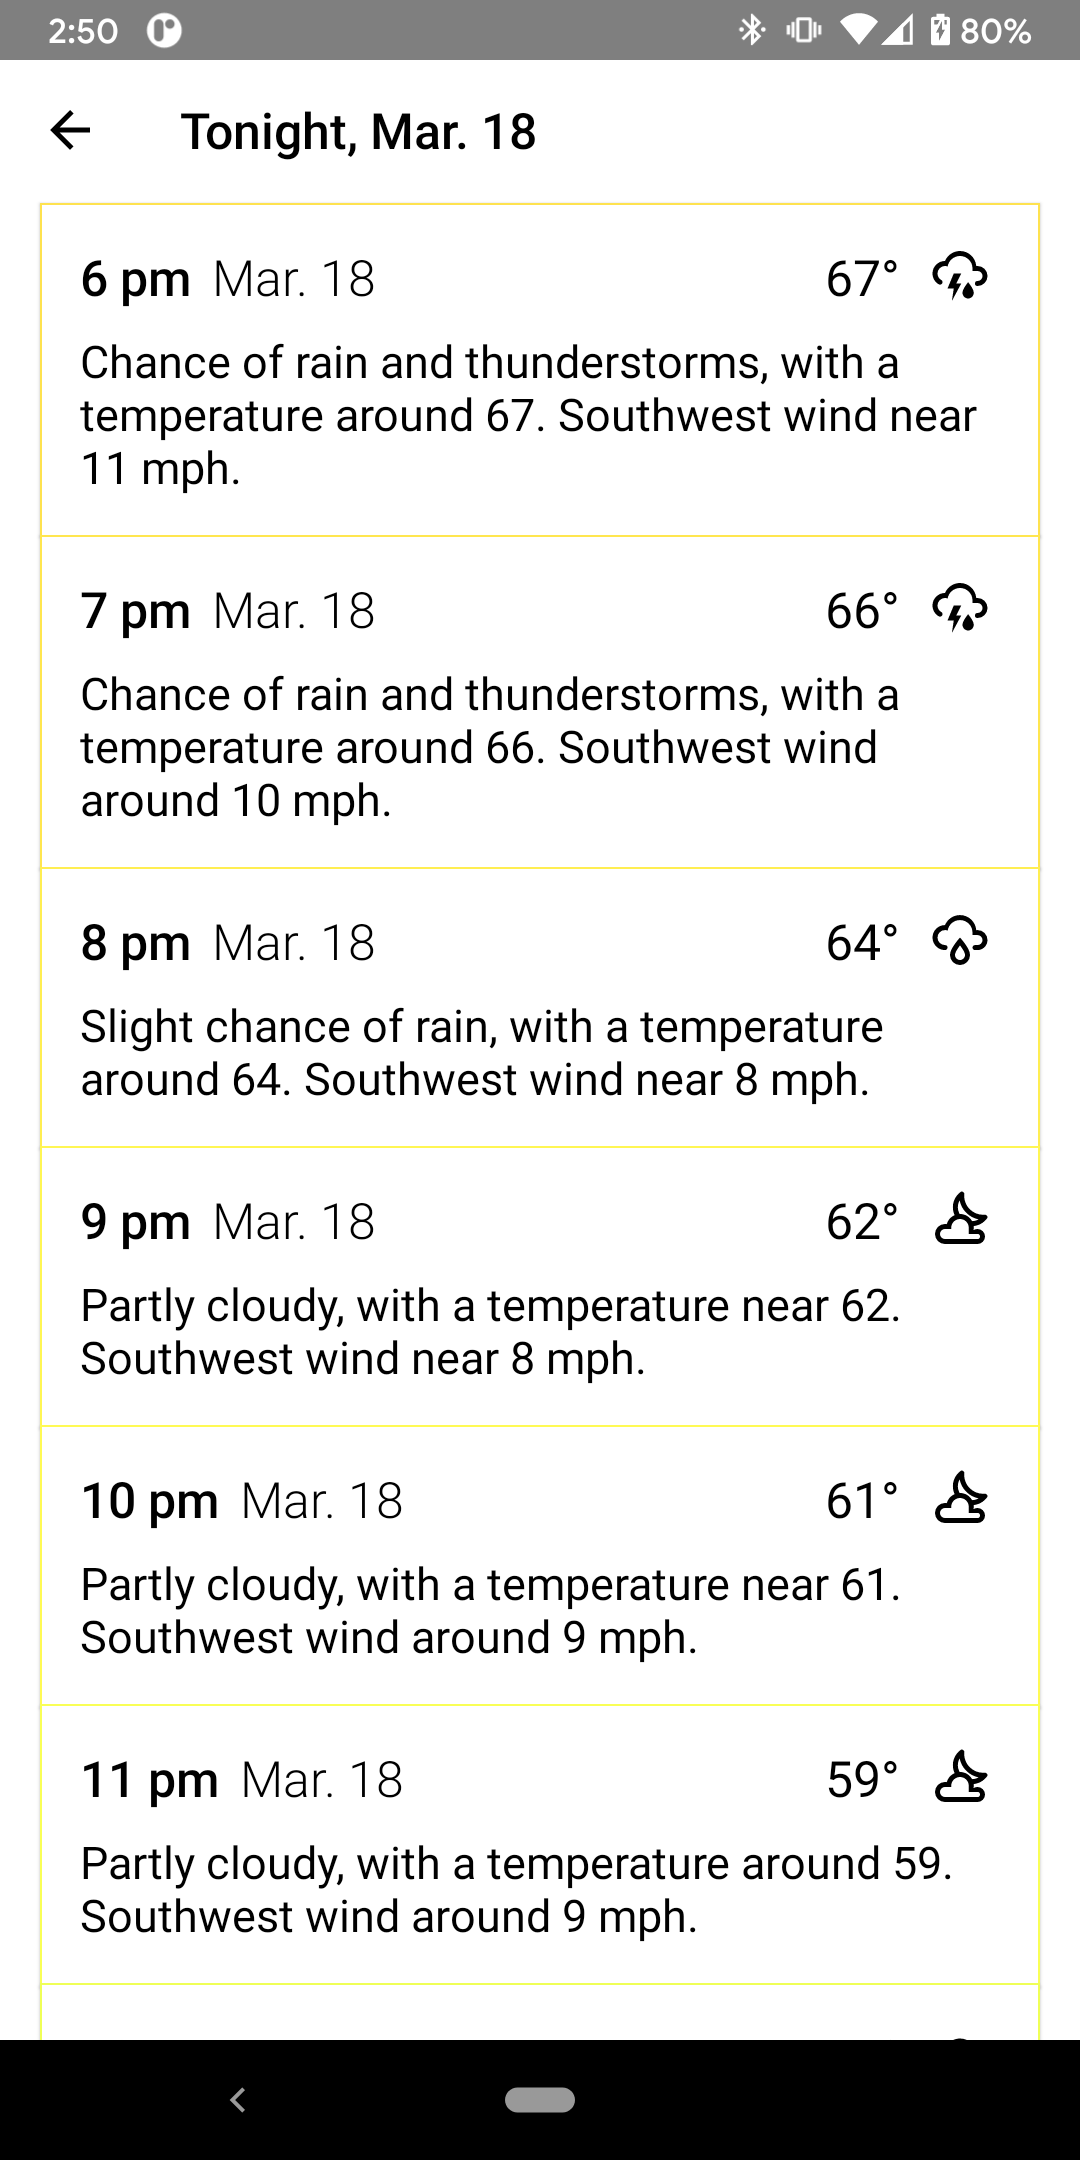
Task: Tap the back arrow icon
Action: coord(70,130)
